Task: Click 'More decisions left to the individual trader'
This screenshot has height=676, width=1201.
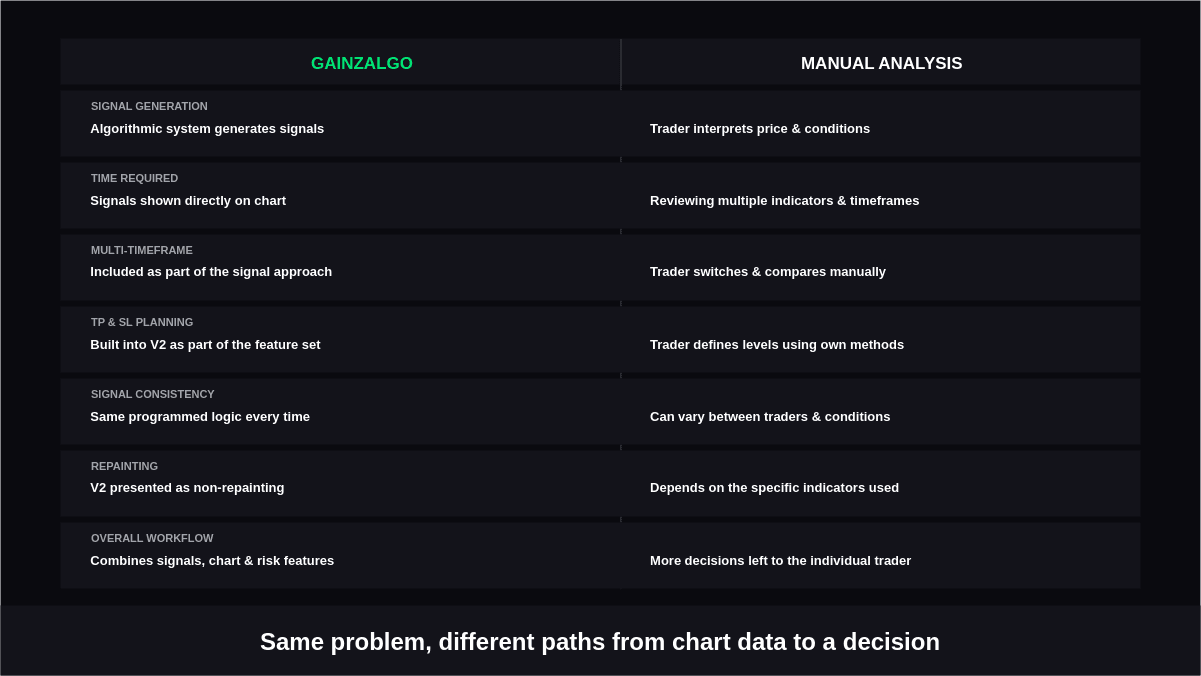Action: point(780,561)
